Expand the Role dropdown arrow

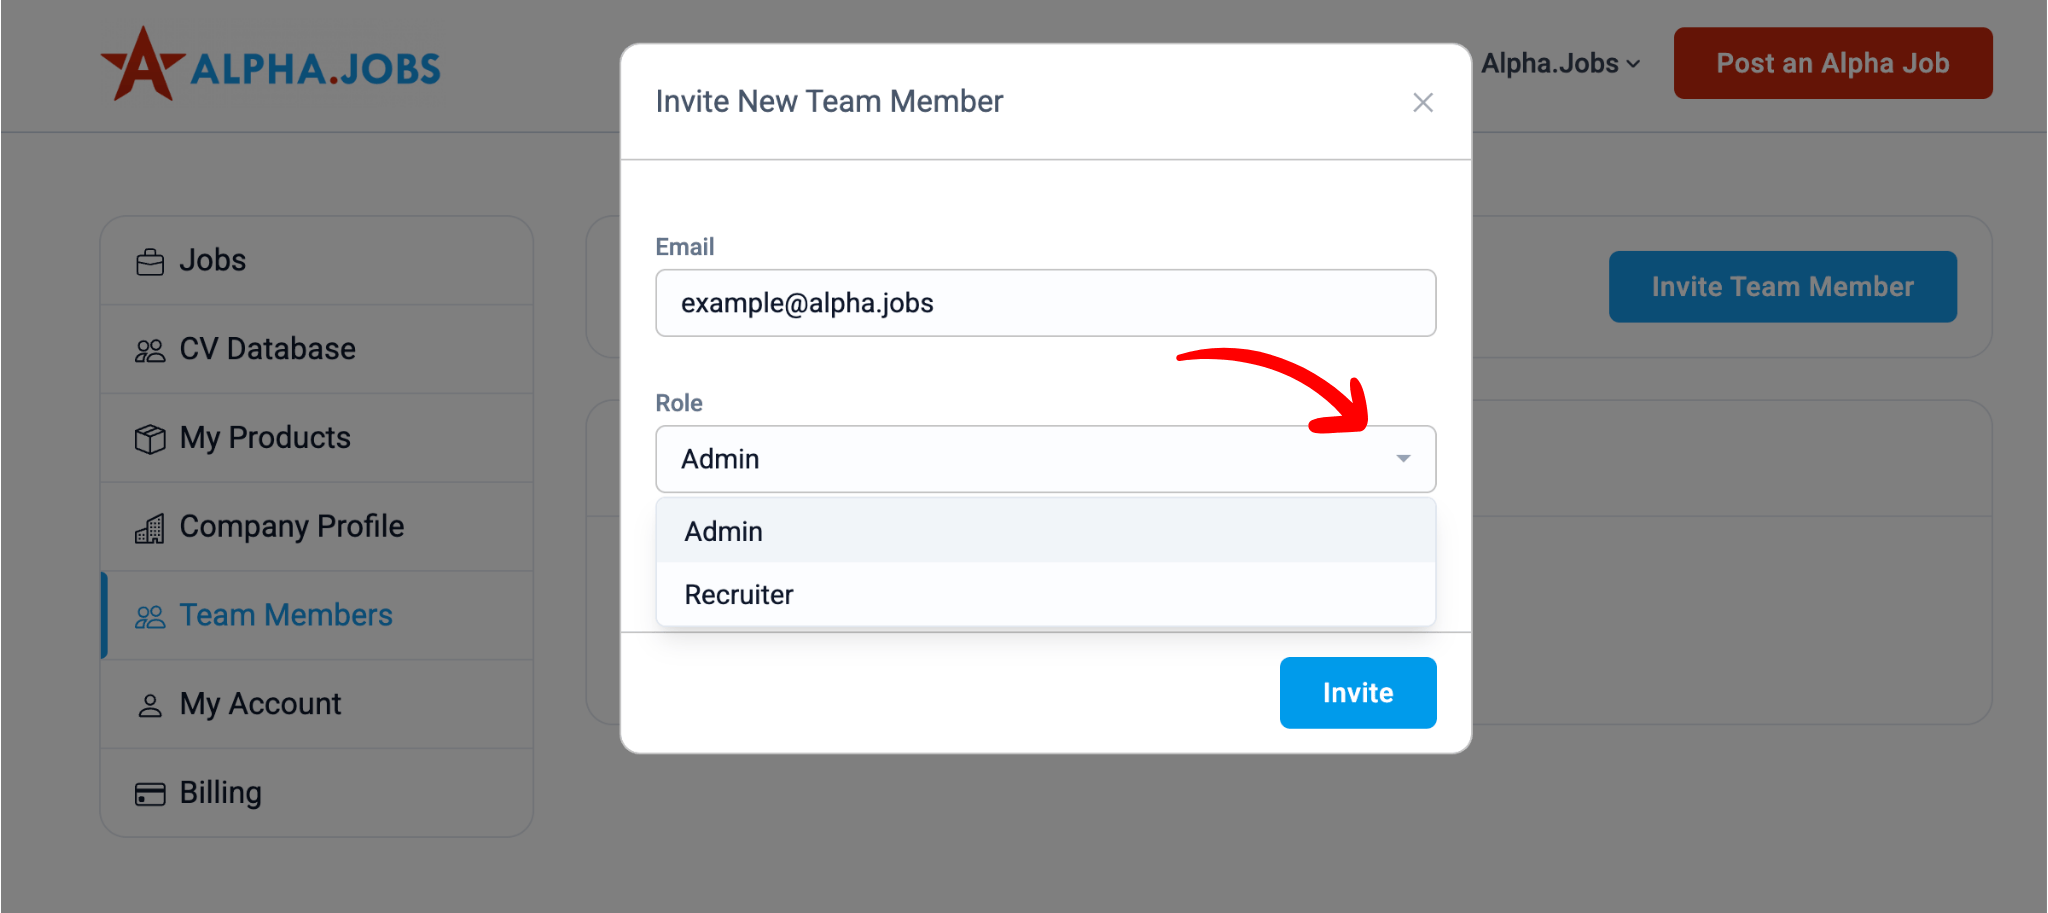[1403, 459]
